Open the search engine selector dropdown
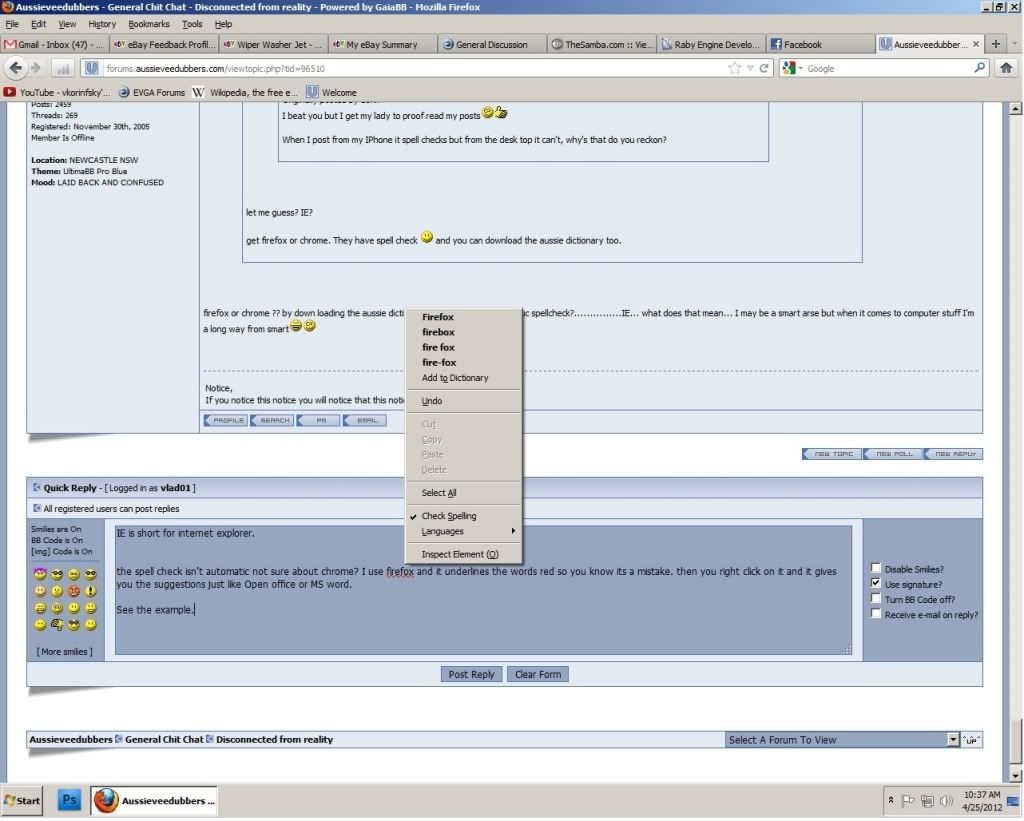The image size is (1024, 821). click(x=792, y=68)
